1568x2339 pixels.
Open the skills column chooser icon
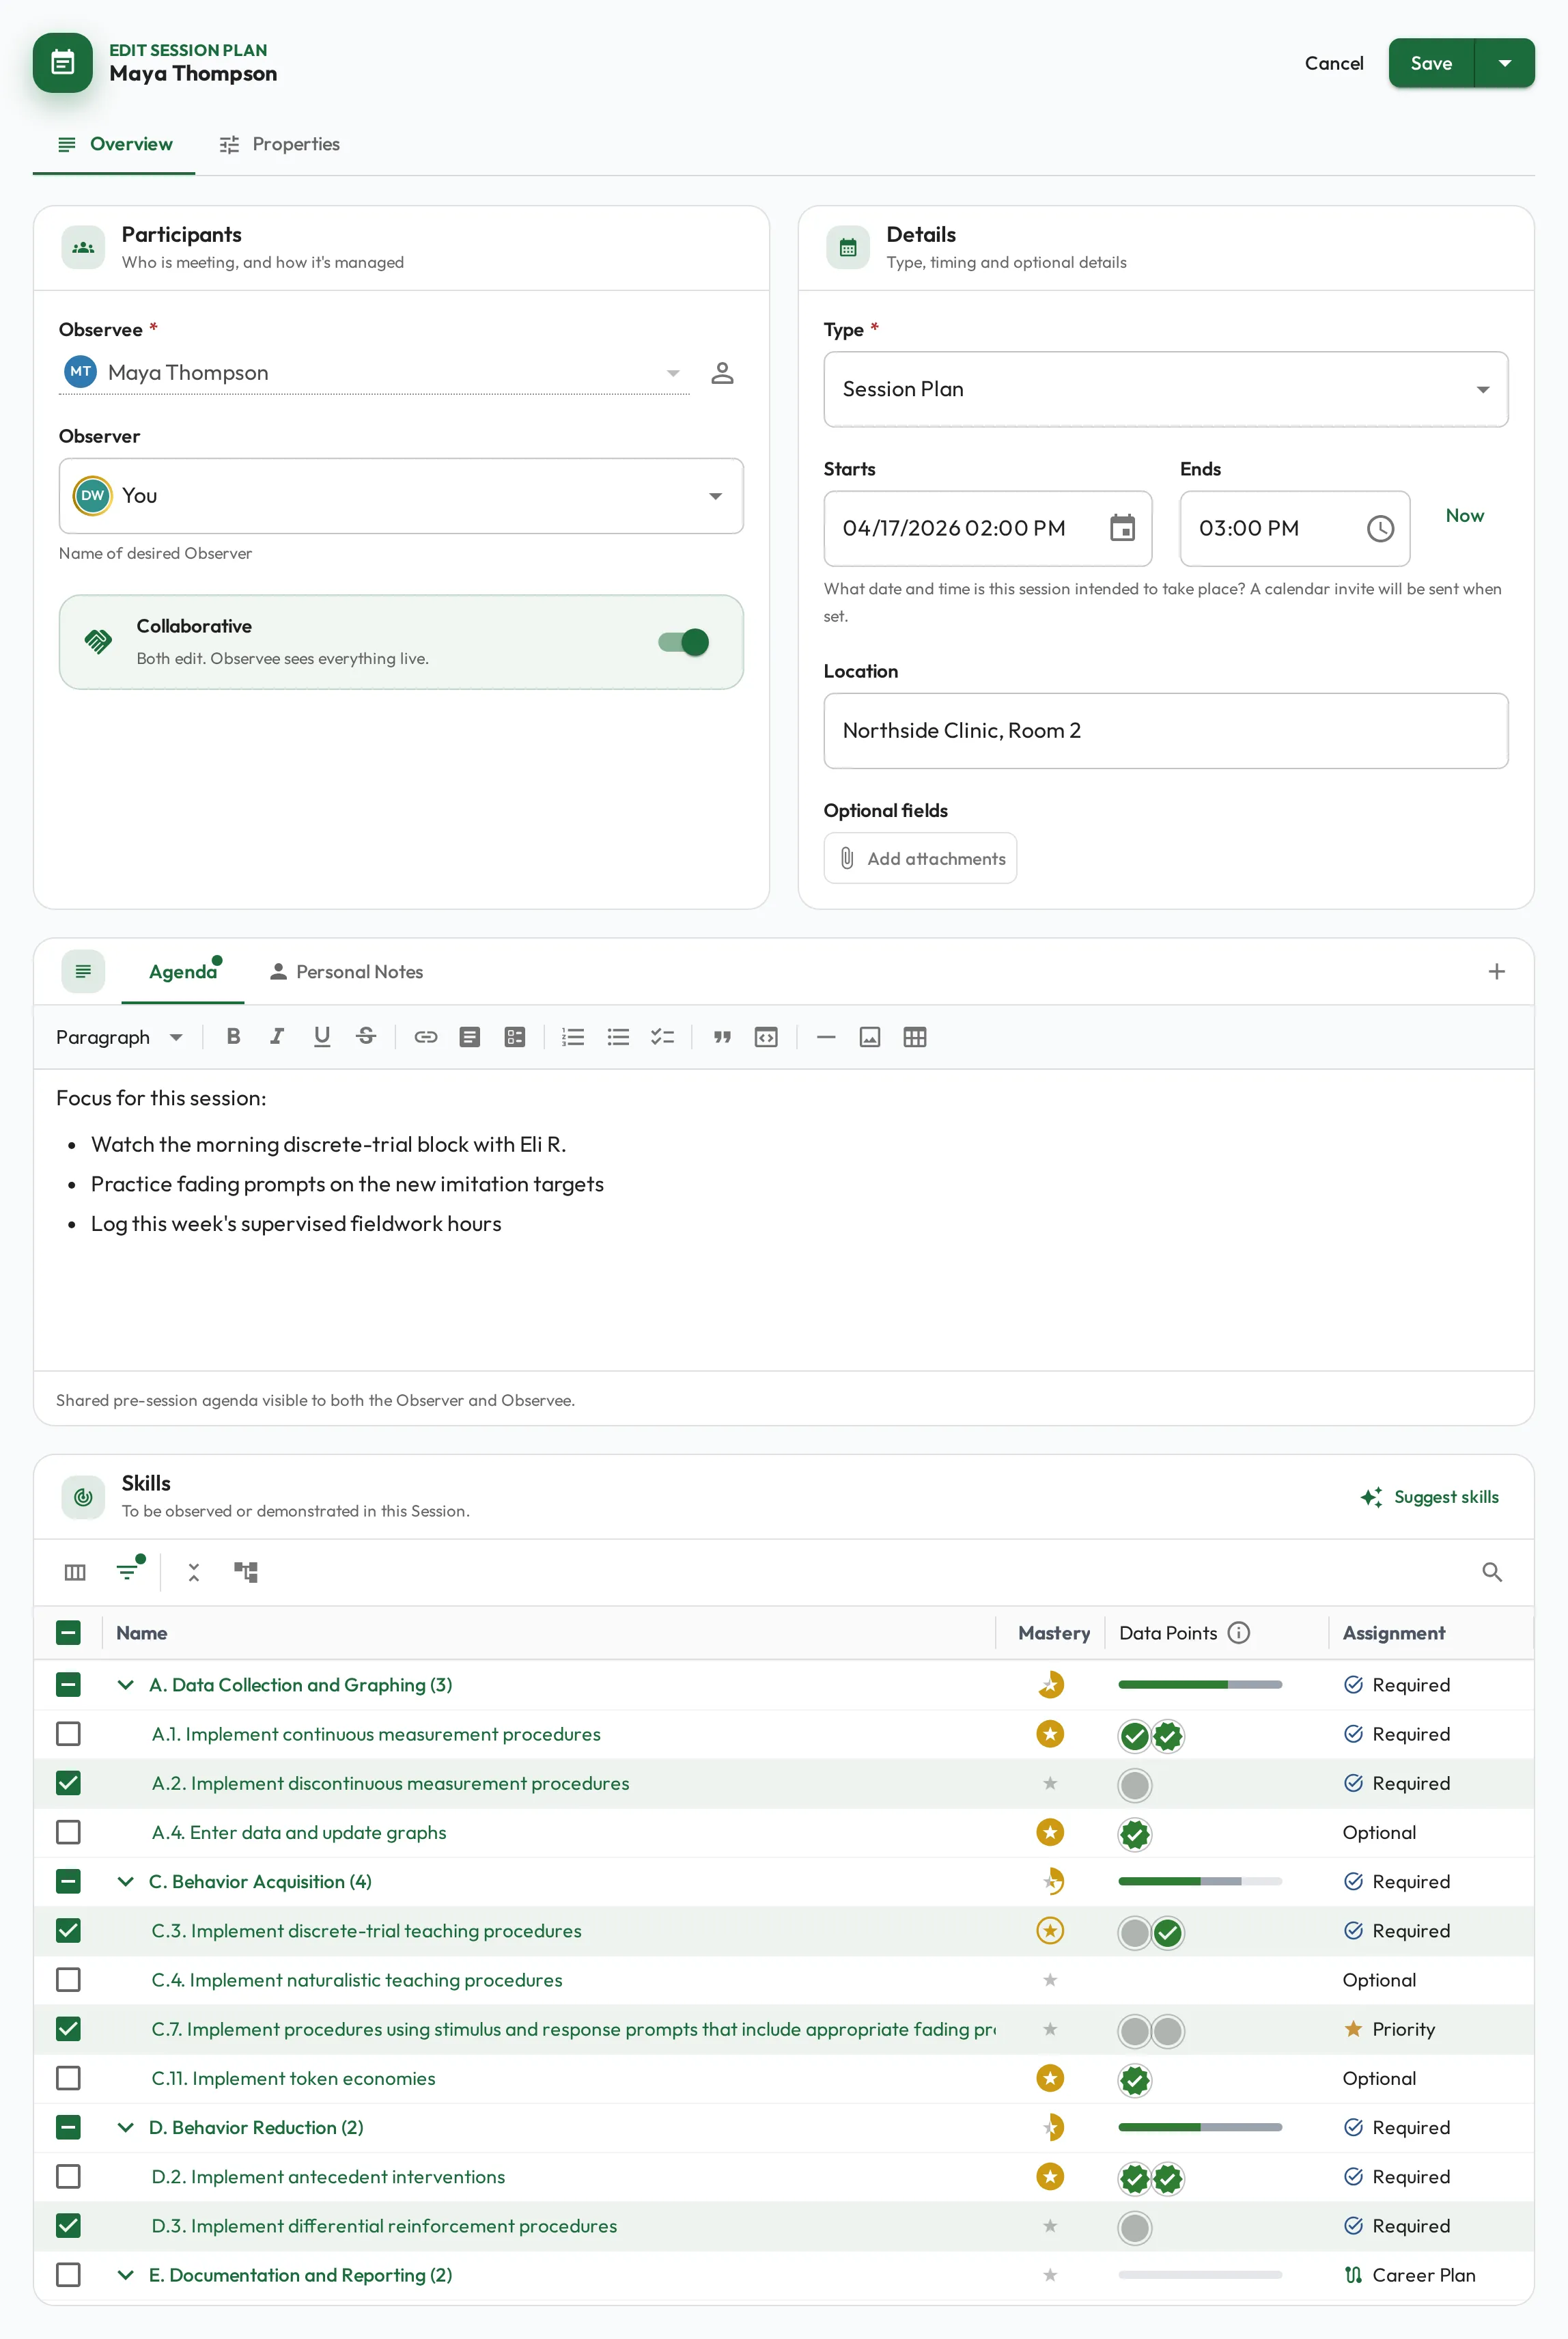click(x=75, y=1572)
